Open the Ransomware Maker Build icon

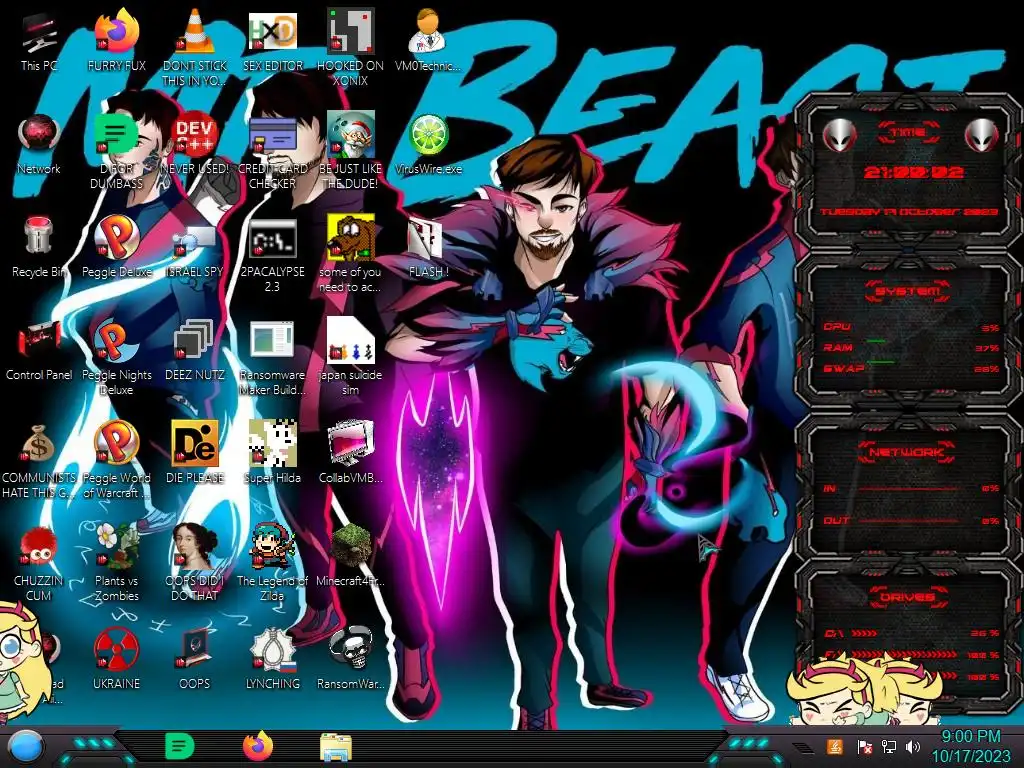click(272, 357)
